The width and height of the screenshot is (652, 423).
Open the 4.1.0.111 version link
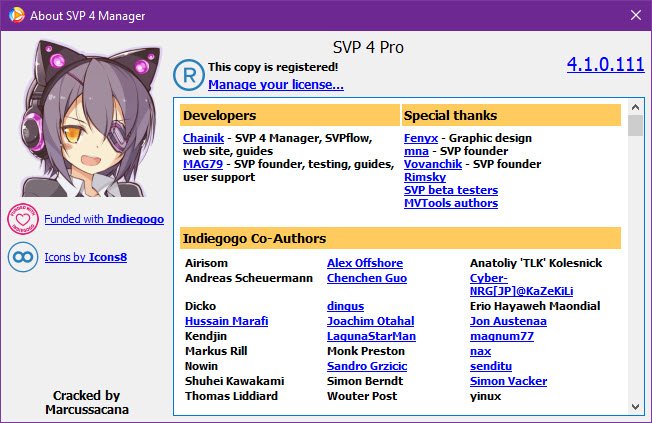click(x=605, y=64)
